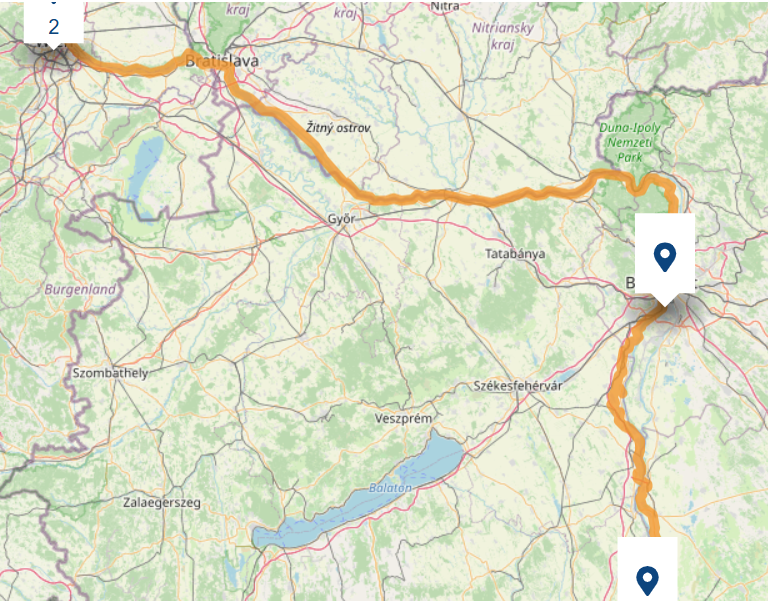Click the blue lake east of Burgenland
768x601 pixels.
click(x=143, y=167)
